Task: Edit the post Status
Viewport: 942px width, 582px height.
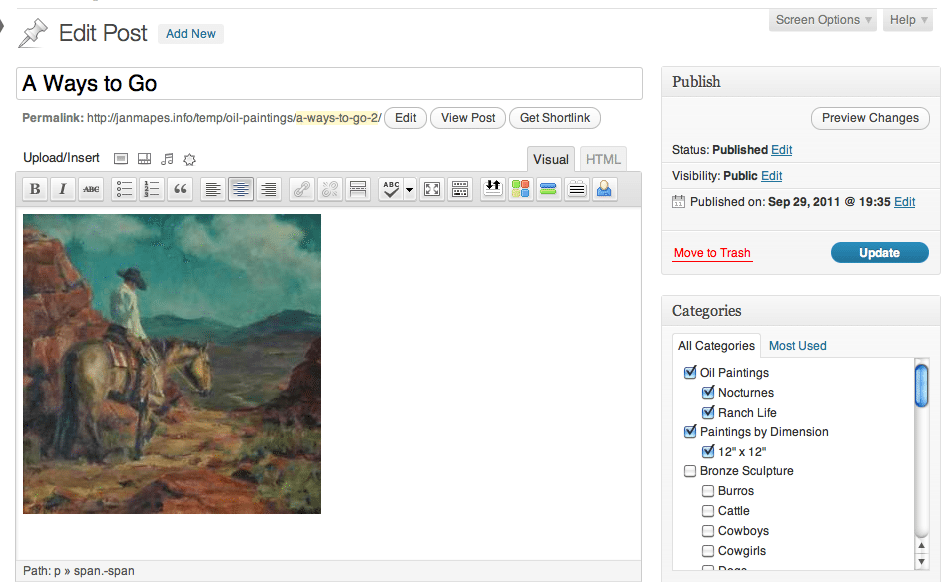Action: tap(782, 150)
